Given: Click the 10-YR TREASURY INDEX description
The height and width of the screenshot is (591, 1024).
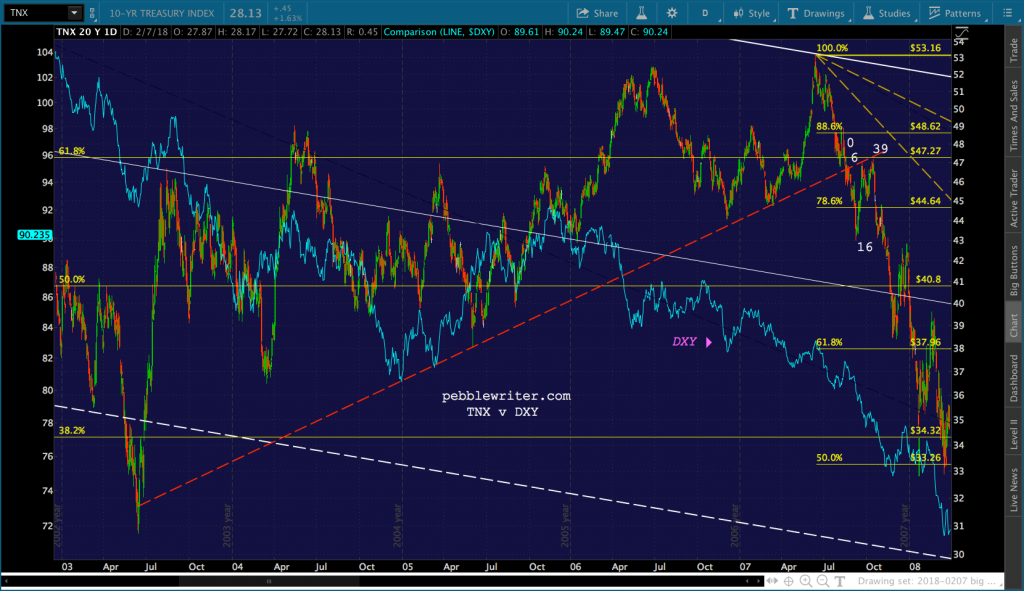Looking at the screenshot, I should pyautogui.click(x=161, y=13).
